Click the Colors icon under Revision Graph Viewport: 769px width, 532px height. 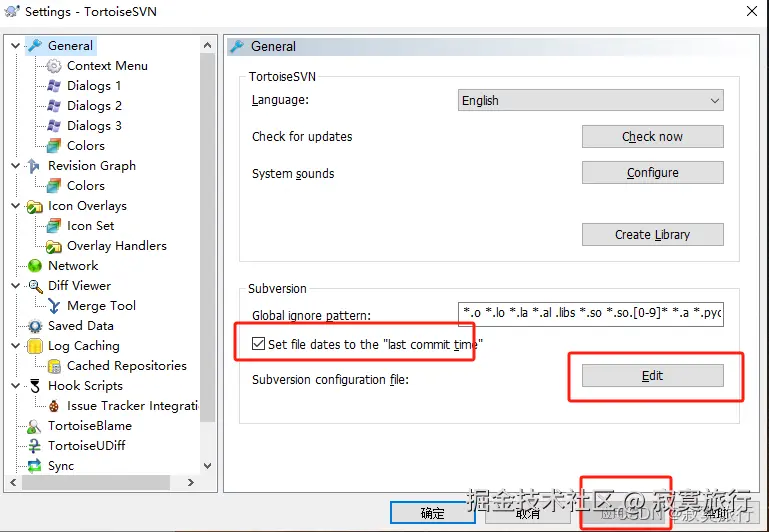tap(54, 186)
